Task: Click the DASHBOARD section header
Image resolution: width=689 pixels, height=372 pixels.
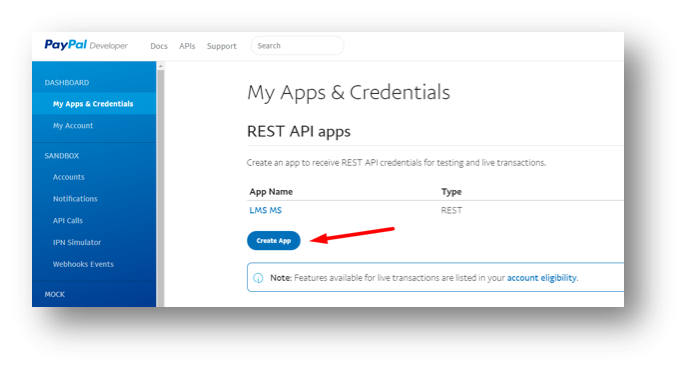Action: pos(67,83)
